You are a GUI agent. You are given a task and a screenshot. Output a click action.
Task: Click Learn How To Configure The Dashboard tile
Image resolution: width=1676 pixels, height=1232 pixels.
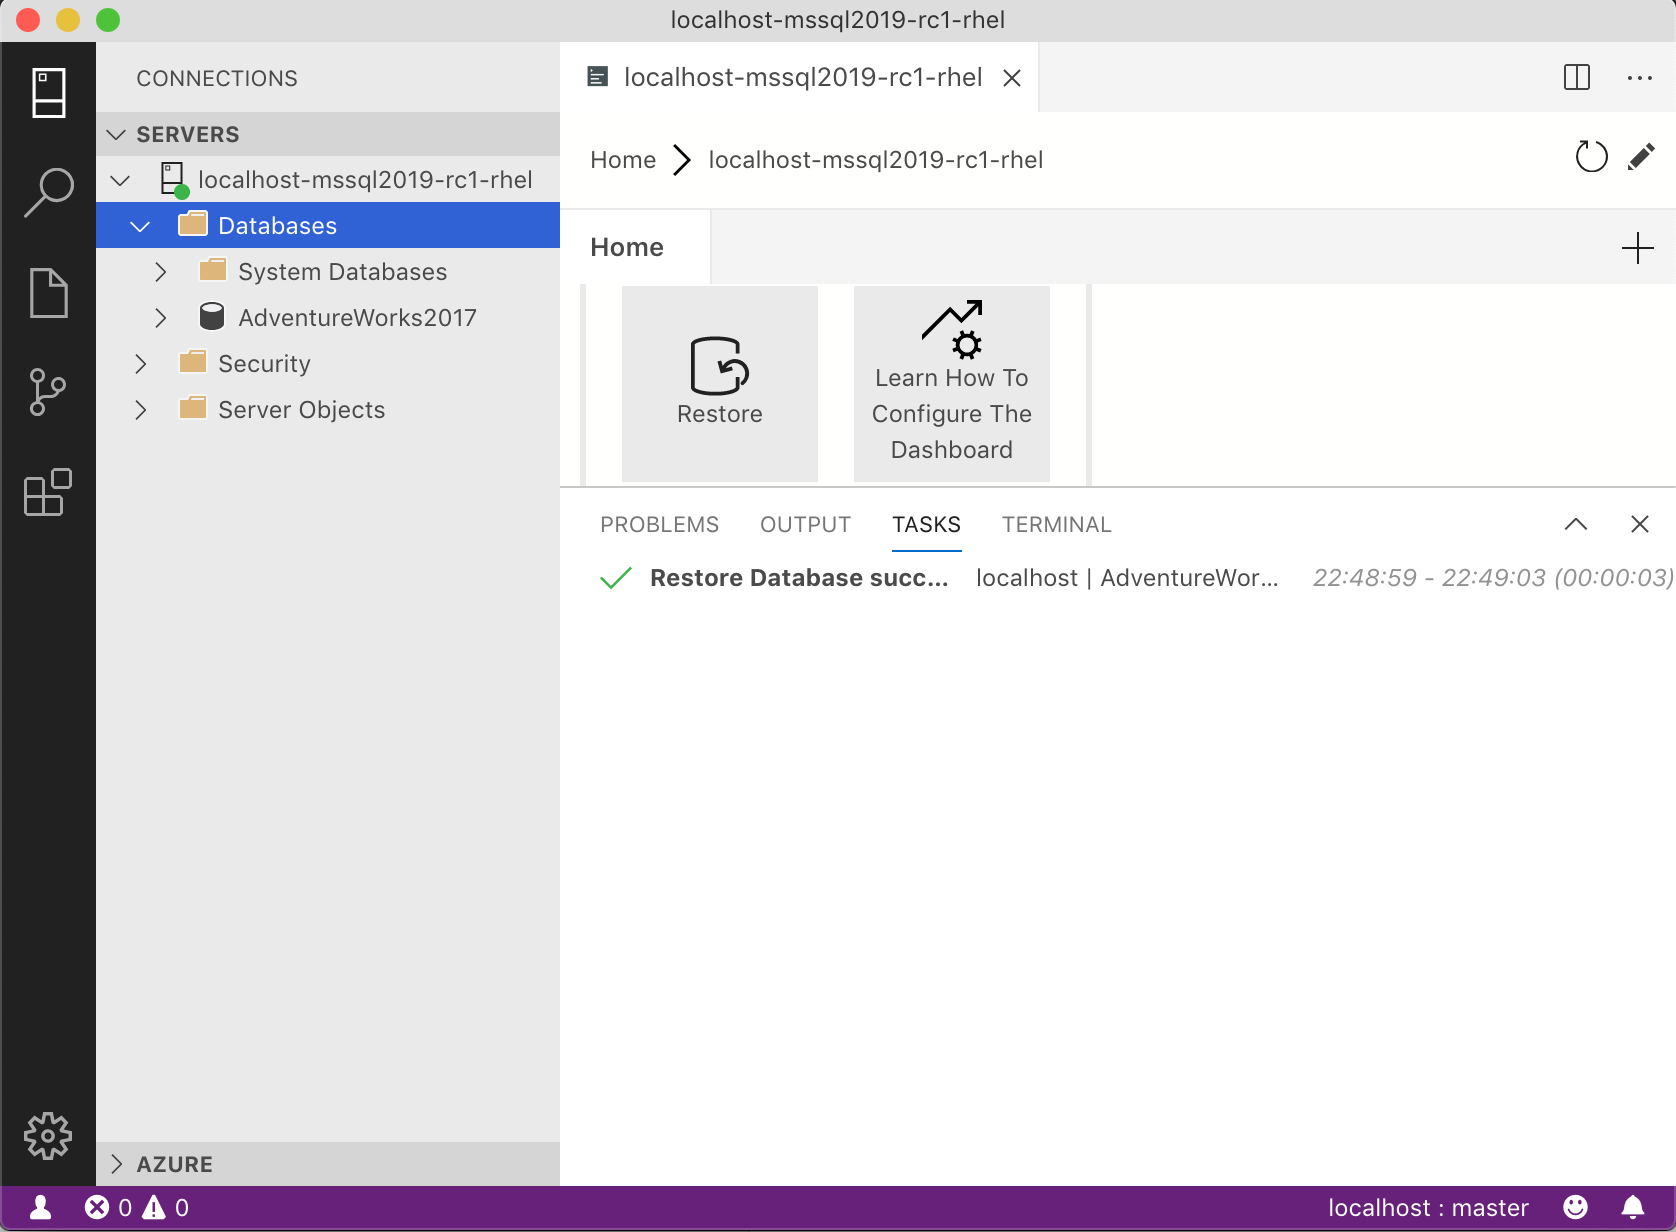tap(952, 384)
